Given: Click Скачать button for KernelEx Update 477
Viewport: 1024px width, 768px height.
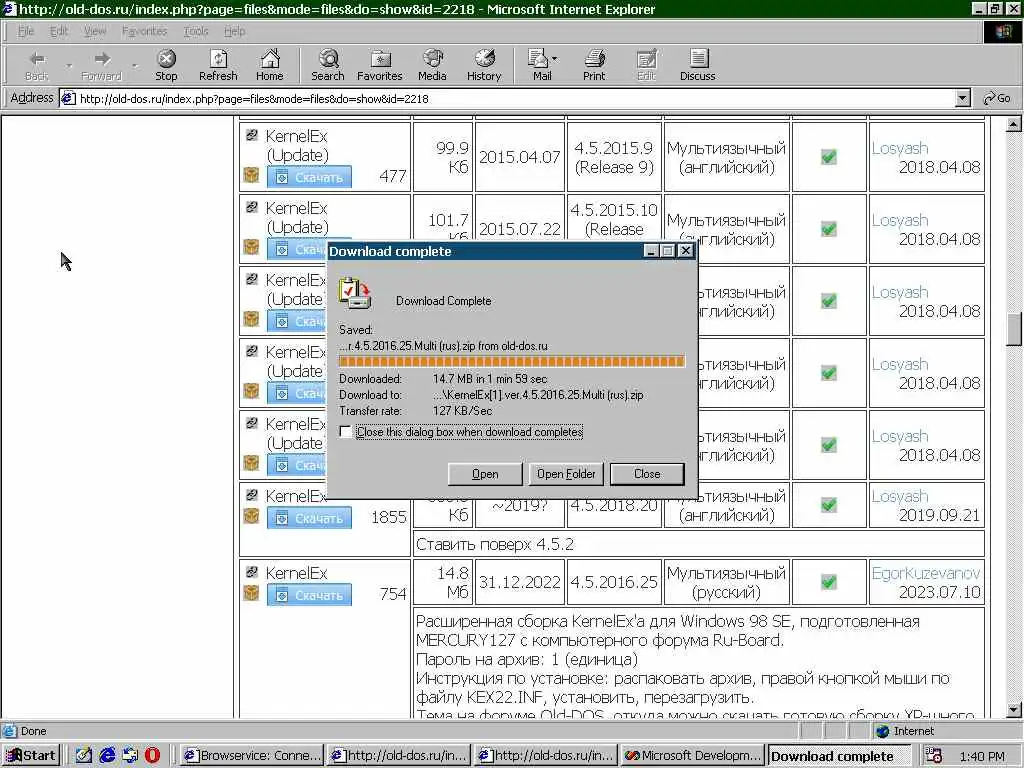Looking at the screenshot, I should (x=309, y=177).
